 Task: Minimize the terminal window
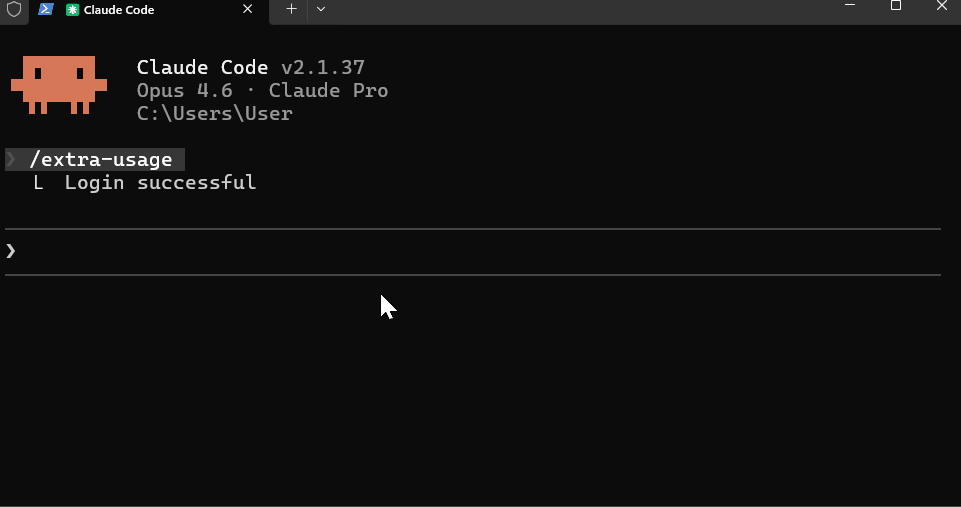849,6
